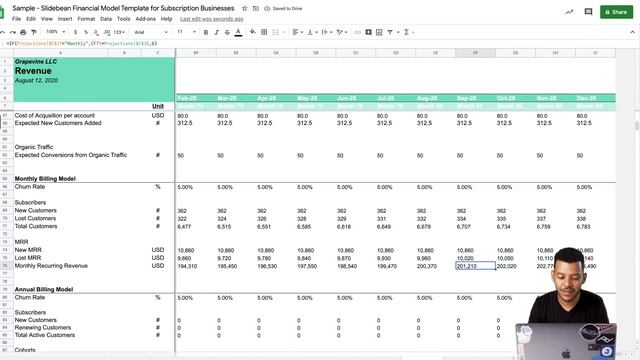Open the View menu
This screenshot has height=360, width=640.
point(47,19)
